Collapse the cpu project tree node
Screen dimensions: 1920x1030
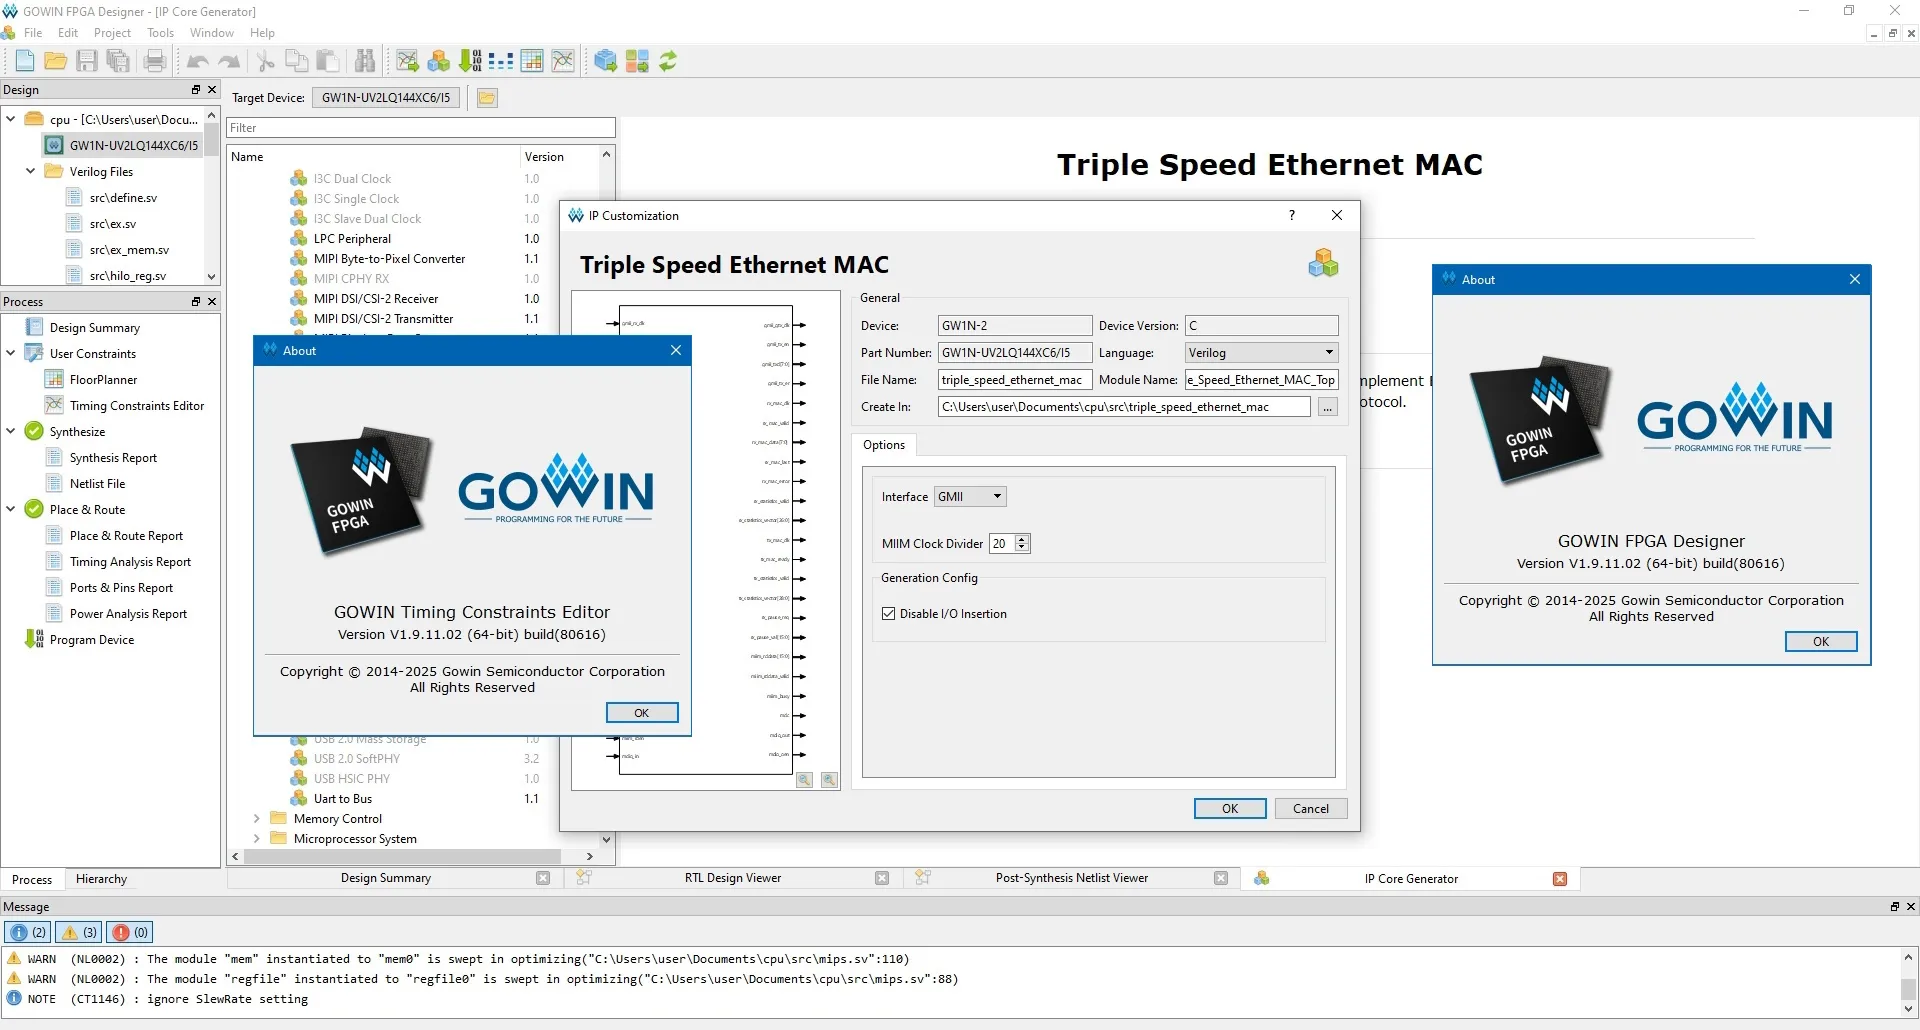point(11,119)
